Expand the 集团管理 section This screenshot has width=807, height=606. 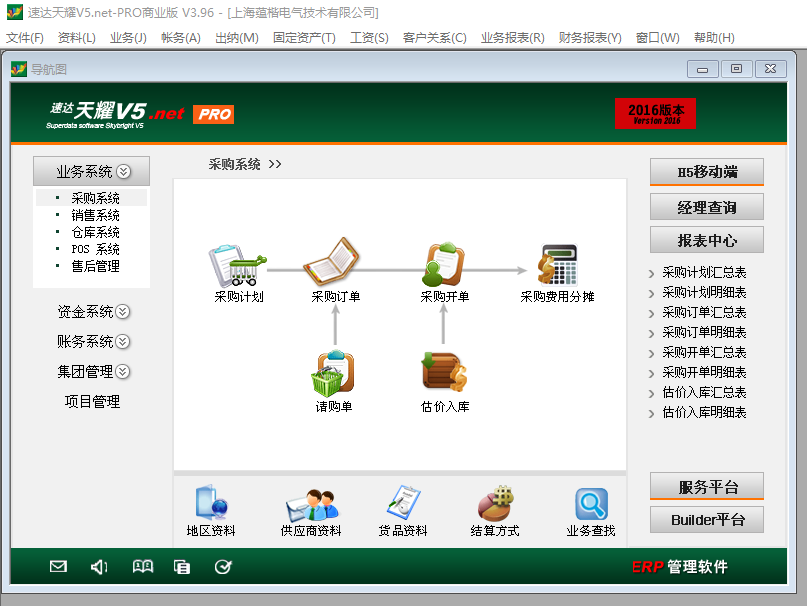click(x=122, y=371)
